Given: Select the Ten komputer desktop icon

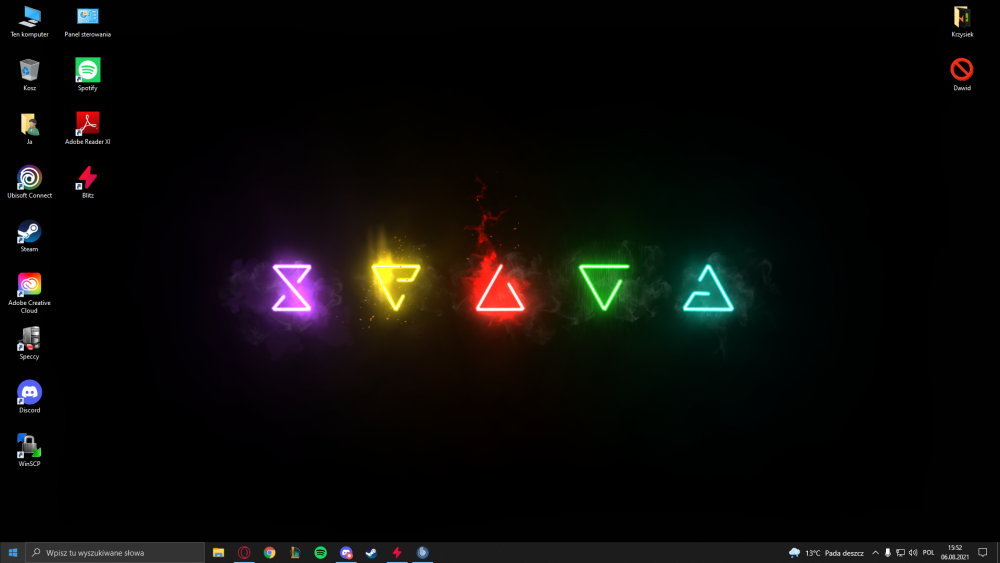Looking at the screenshot, I should tap(29, 22).
